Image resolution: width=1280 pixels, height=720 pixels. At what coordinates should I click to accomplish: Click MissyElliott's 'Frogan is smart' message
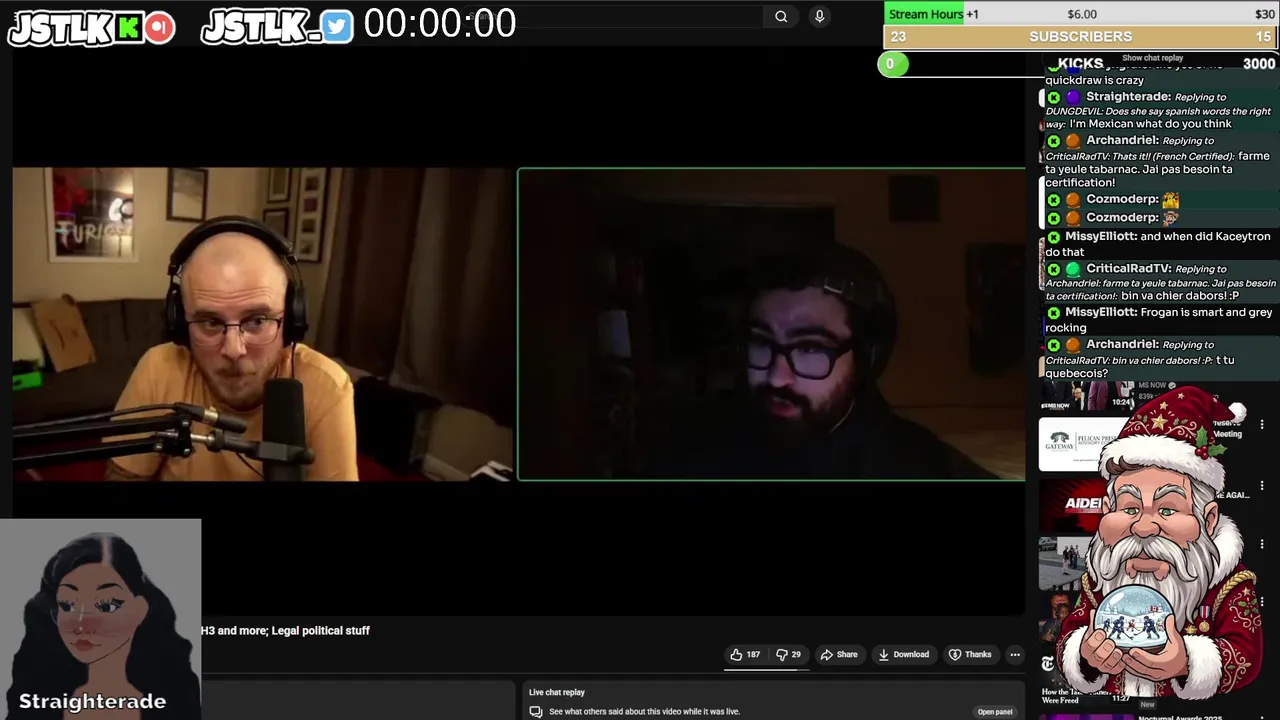pos(1158,320)
